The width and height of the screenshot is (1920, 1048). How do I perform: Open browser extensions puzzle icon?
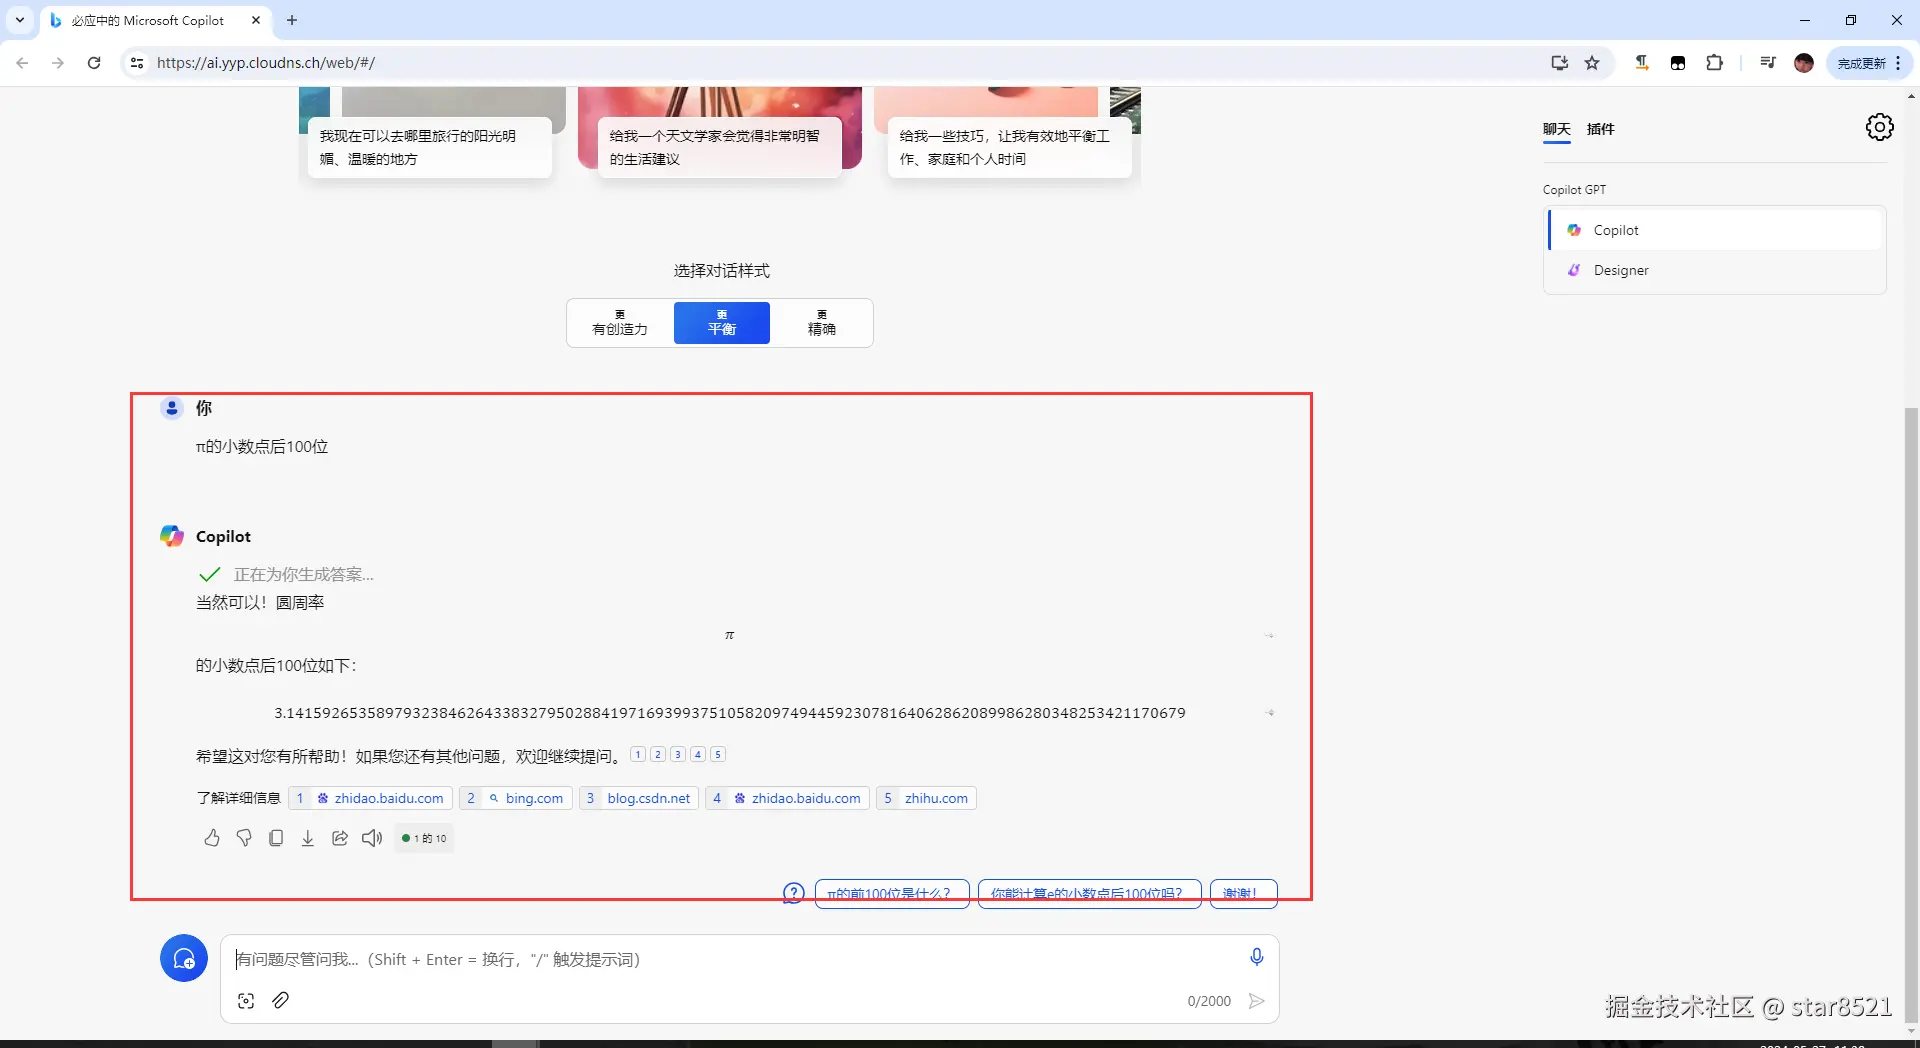[1714, 63]
